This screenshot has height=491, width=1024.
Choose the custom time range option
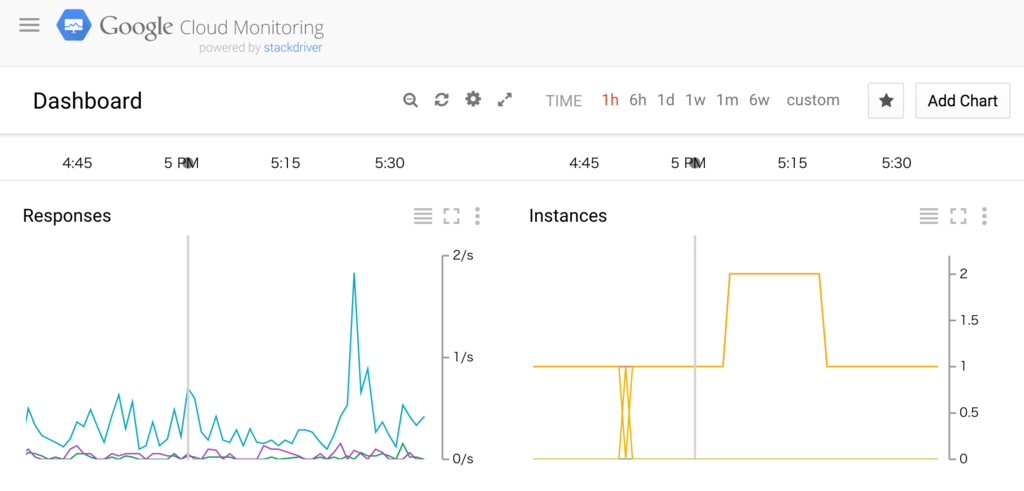tap(813, 101)
